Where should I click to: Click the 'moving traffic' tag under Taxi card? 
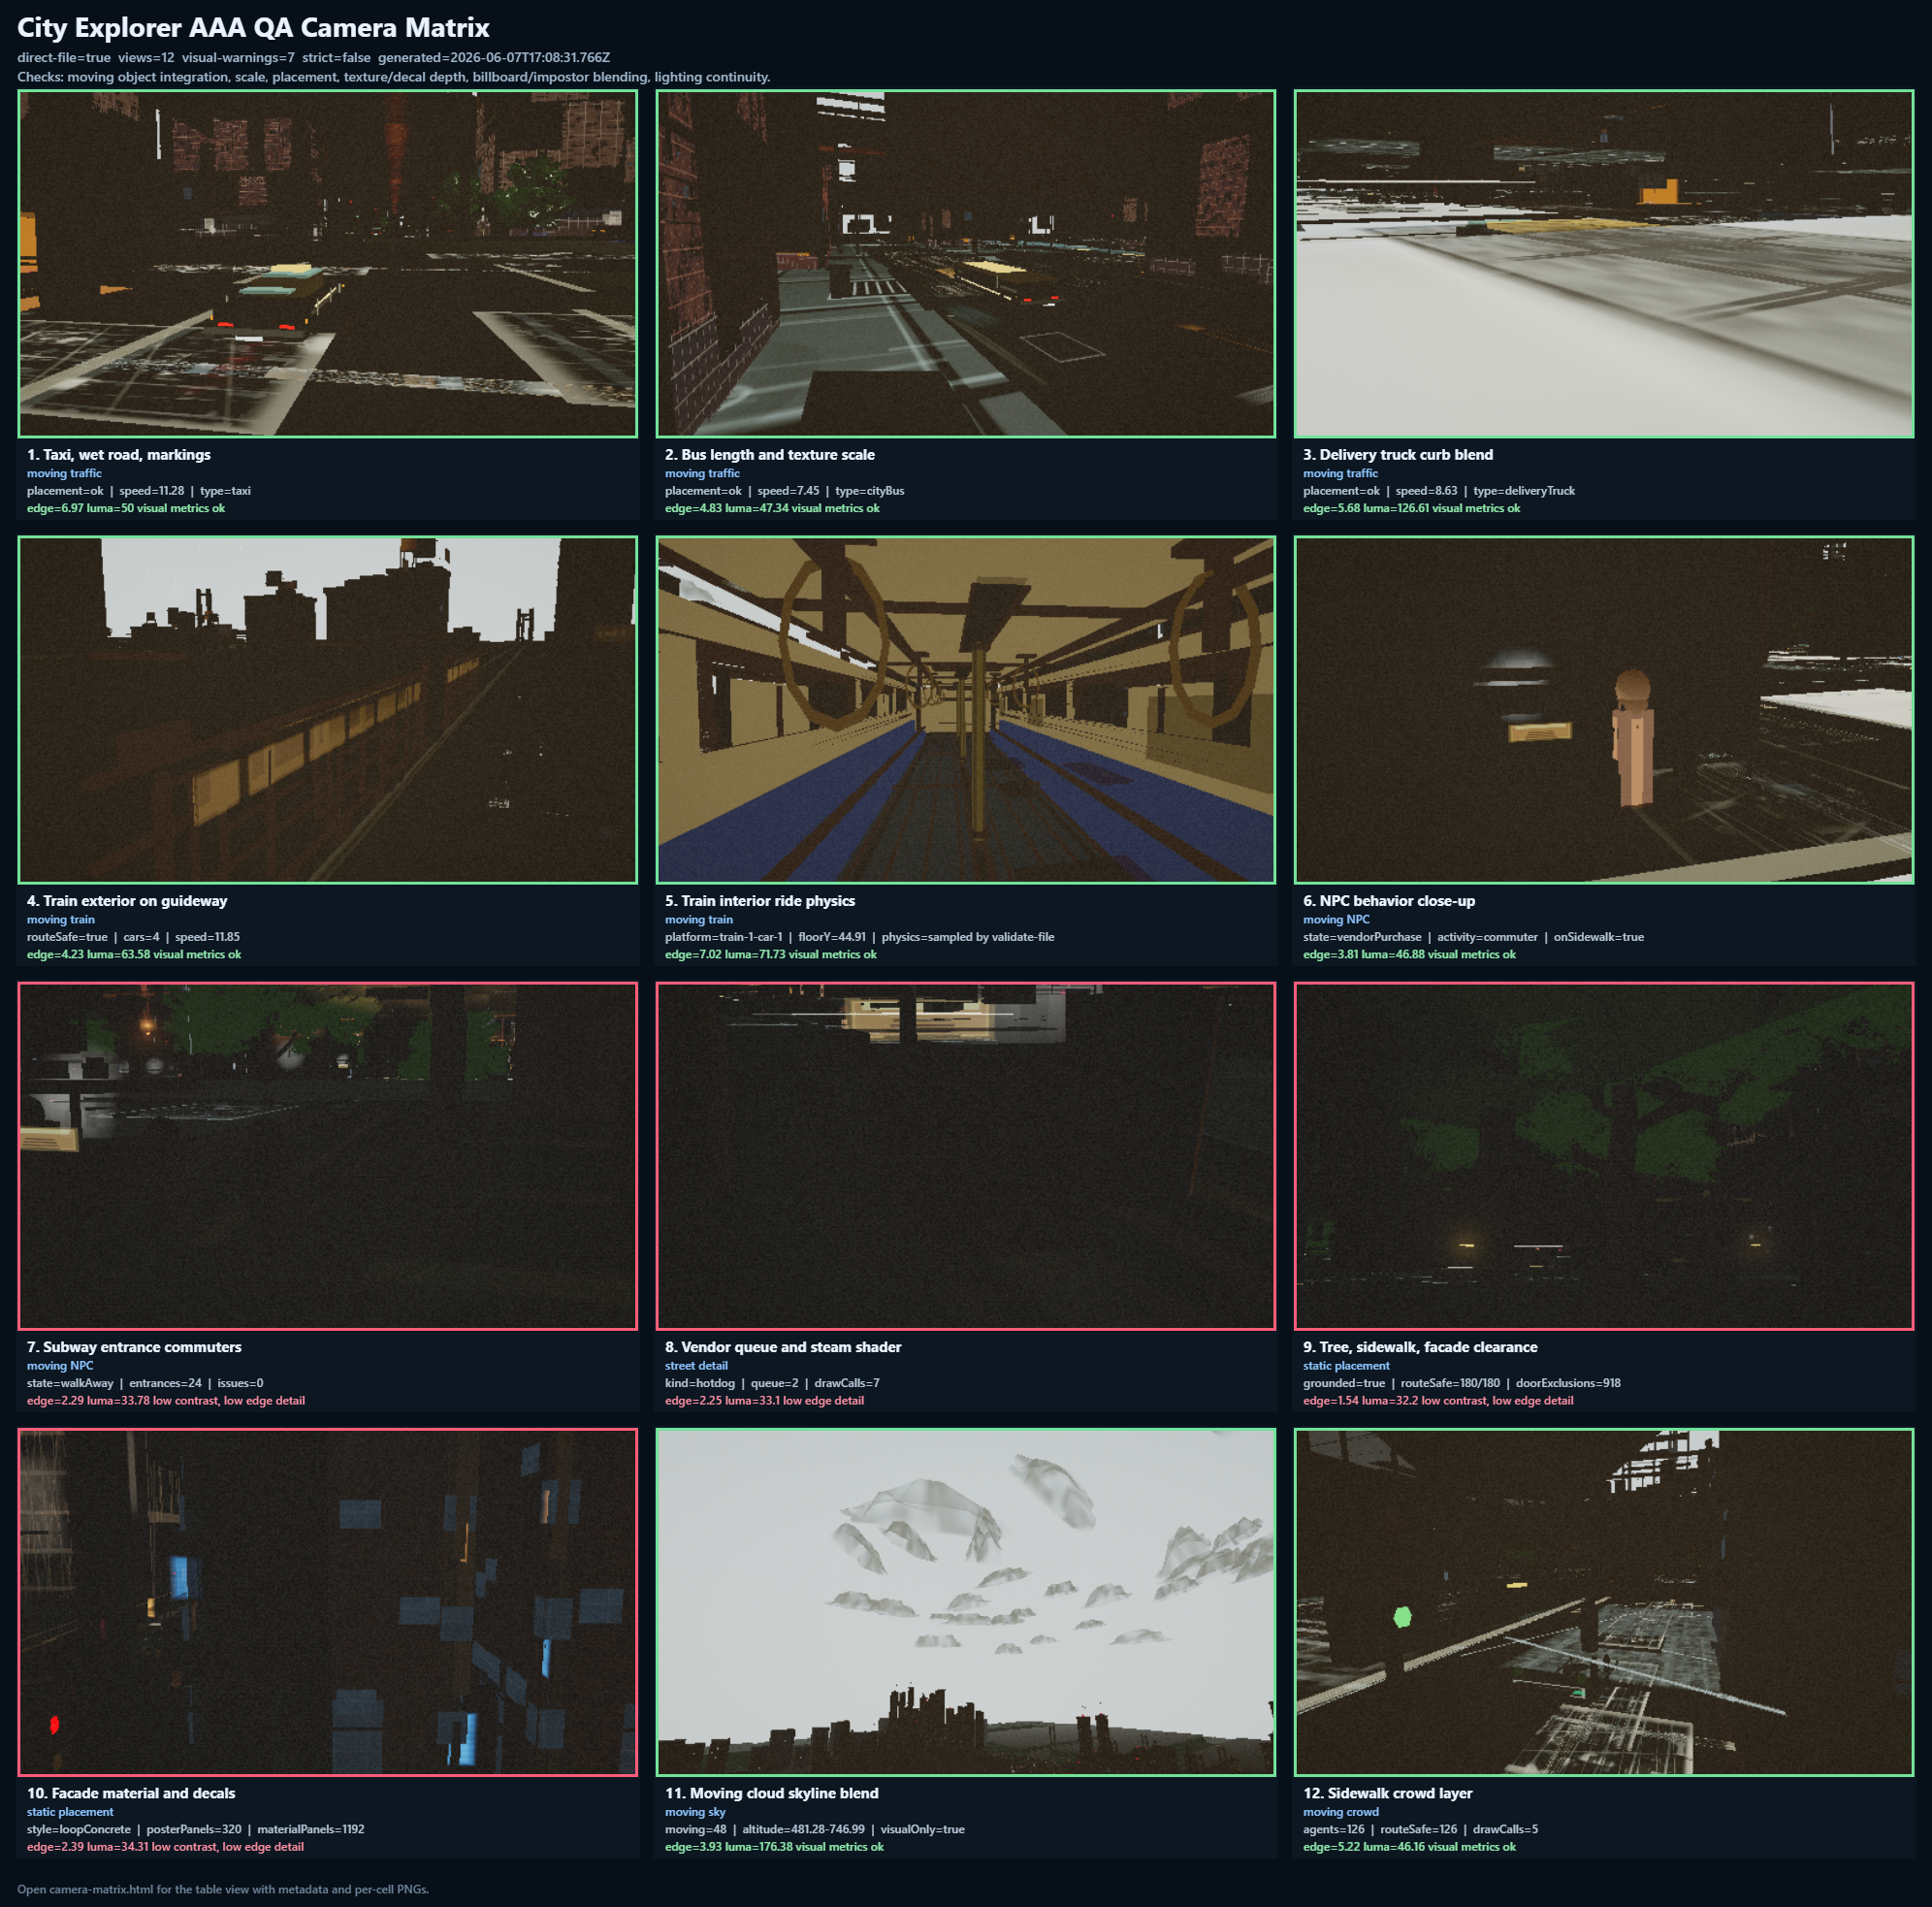pos(64,474)
